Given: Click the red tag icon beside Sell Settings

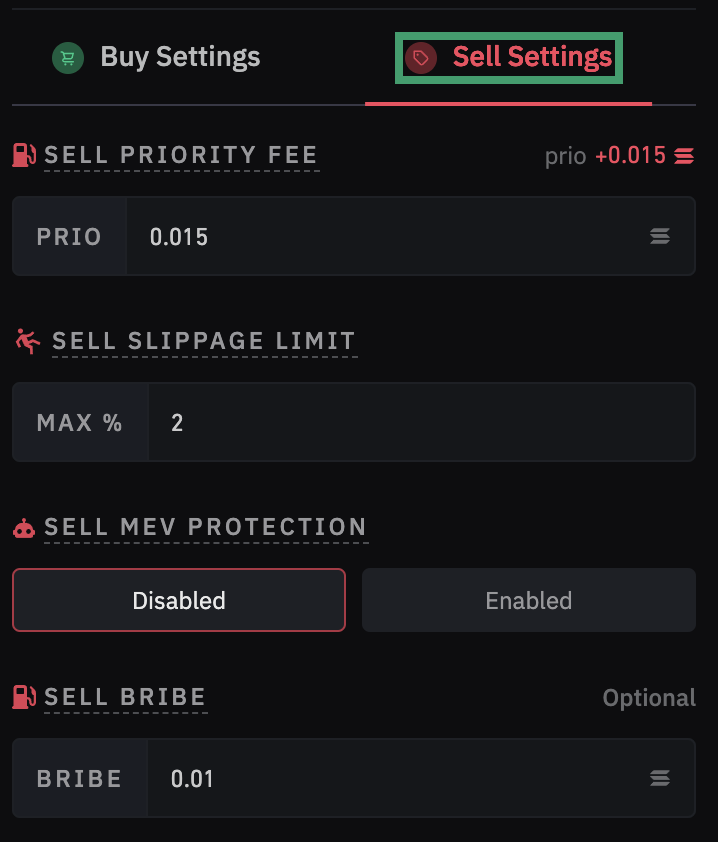Looking at the screenshot, I should (x=421, y=58).
